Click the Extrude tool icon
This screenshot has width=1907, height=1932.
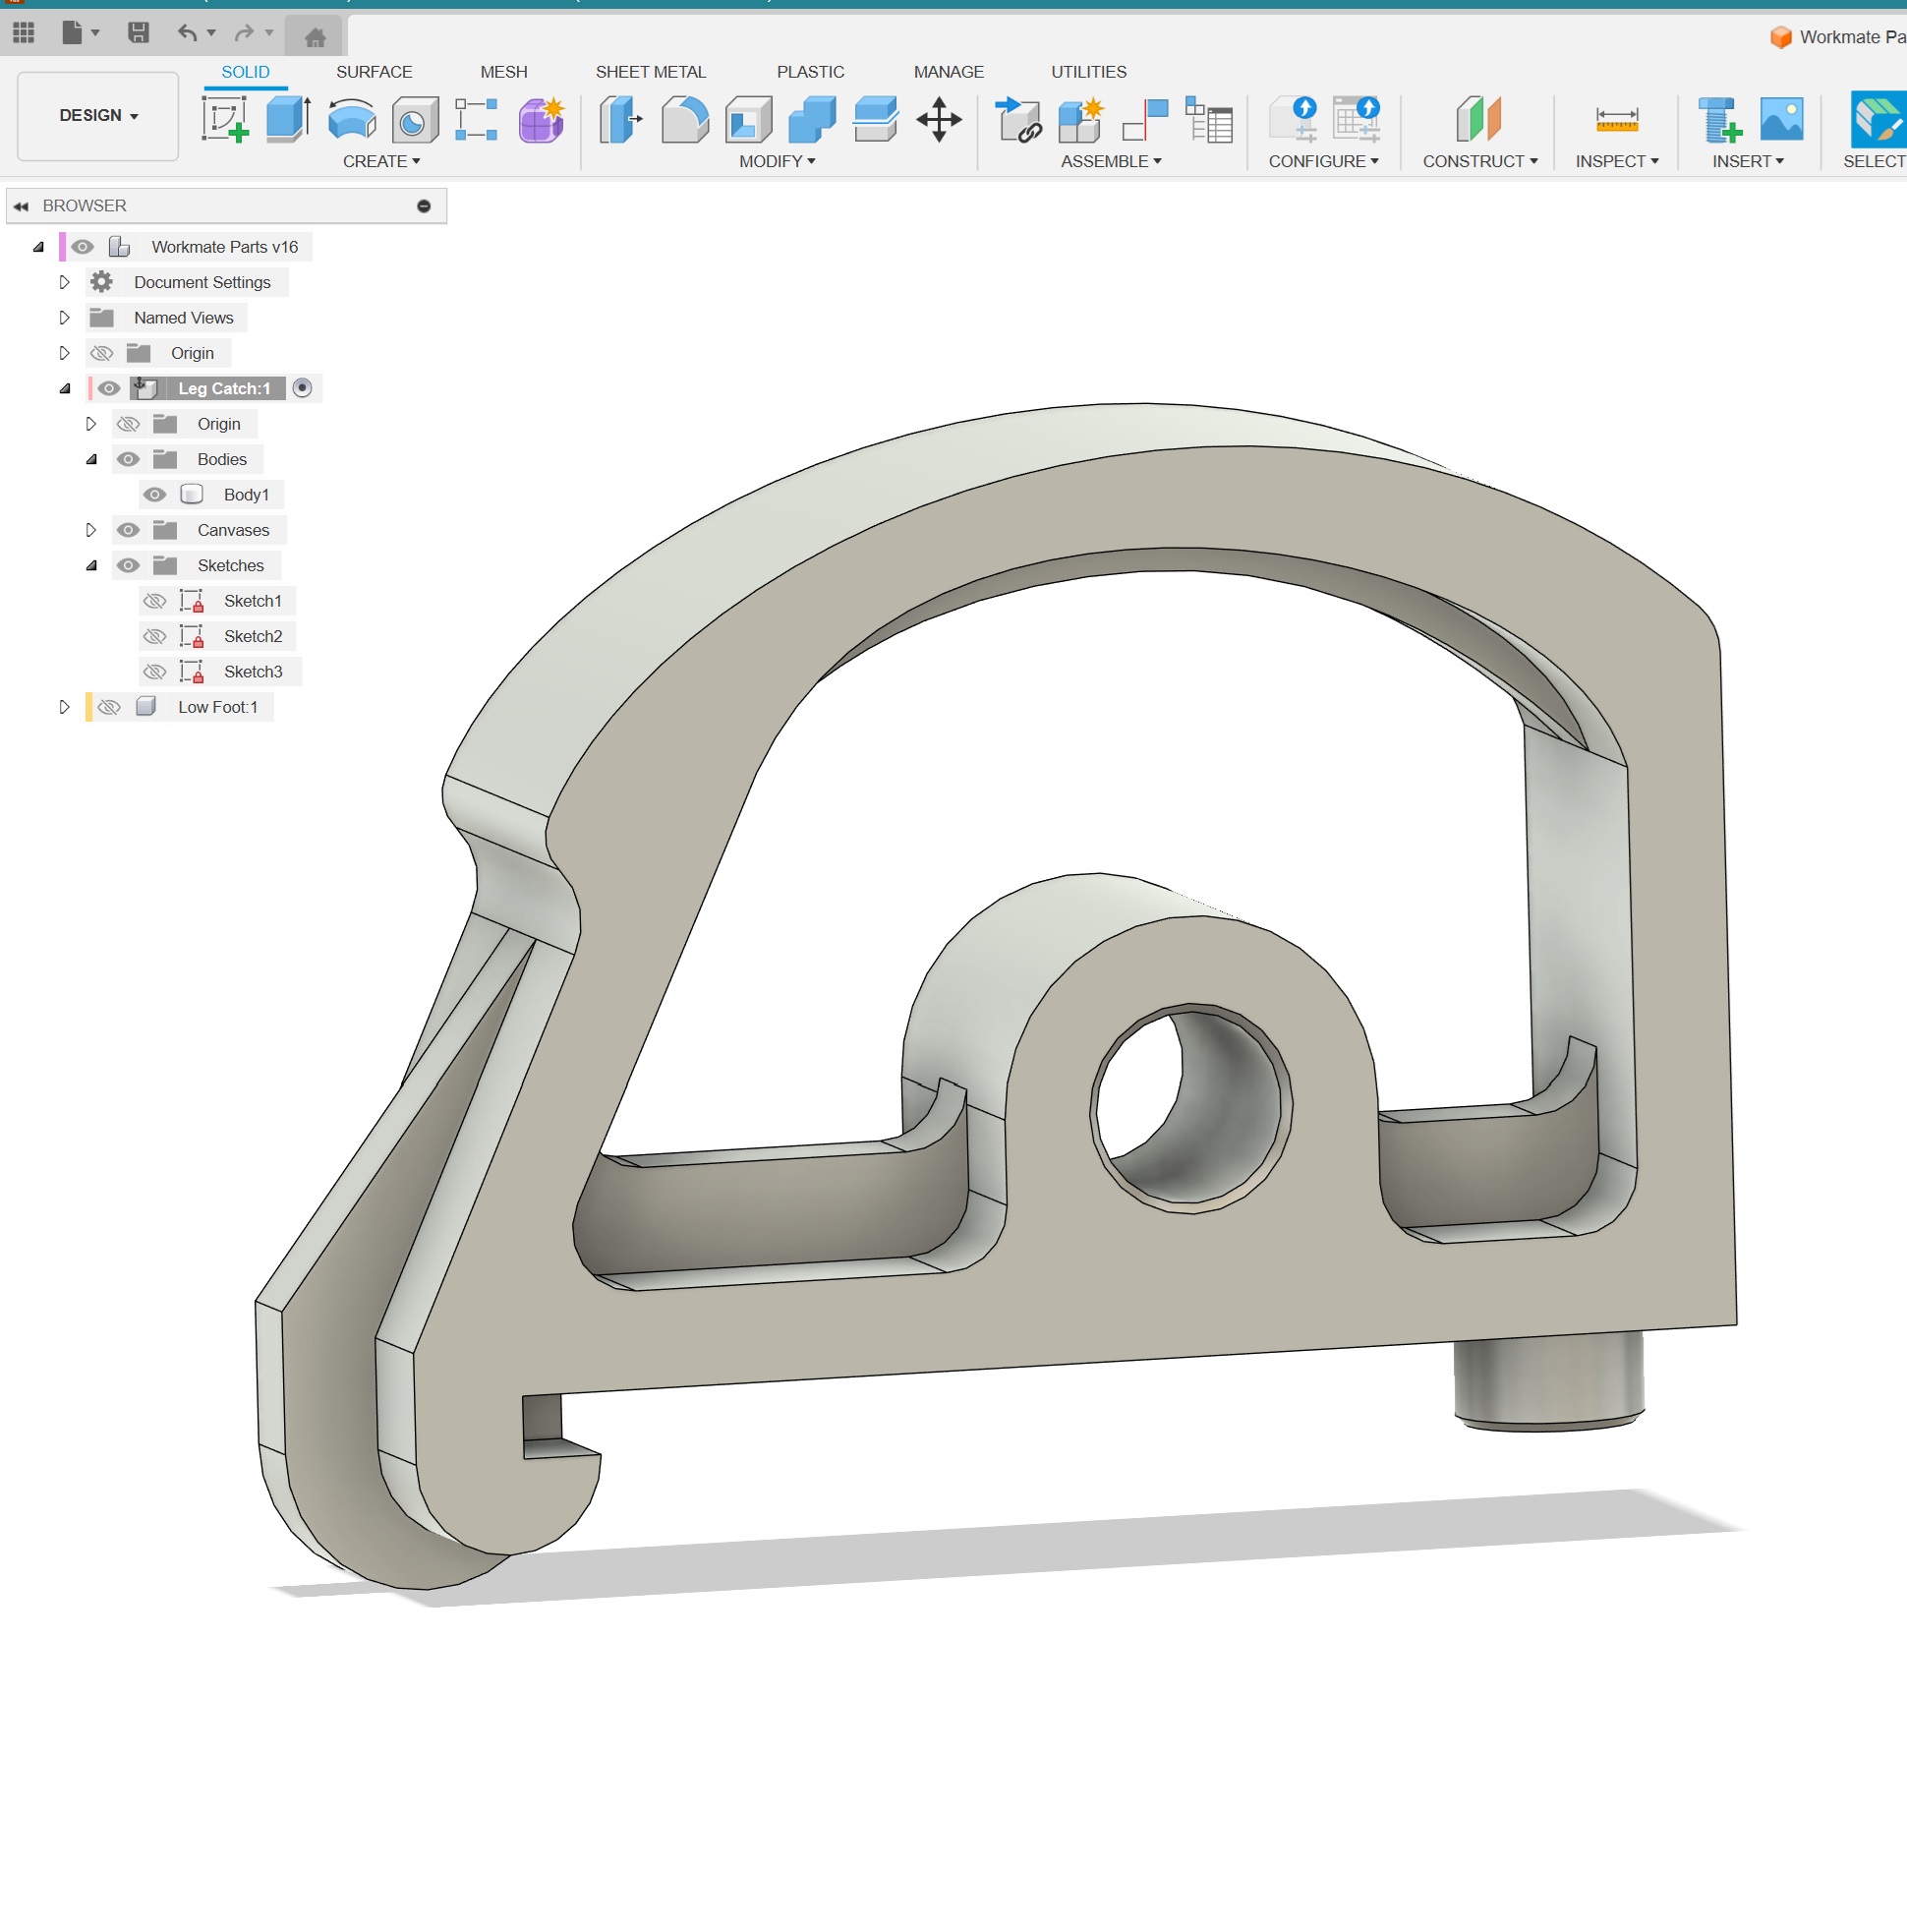pos(288,120)
